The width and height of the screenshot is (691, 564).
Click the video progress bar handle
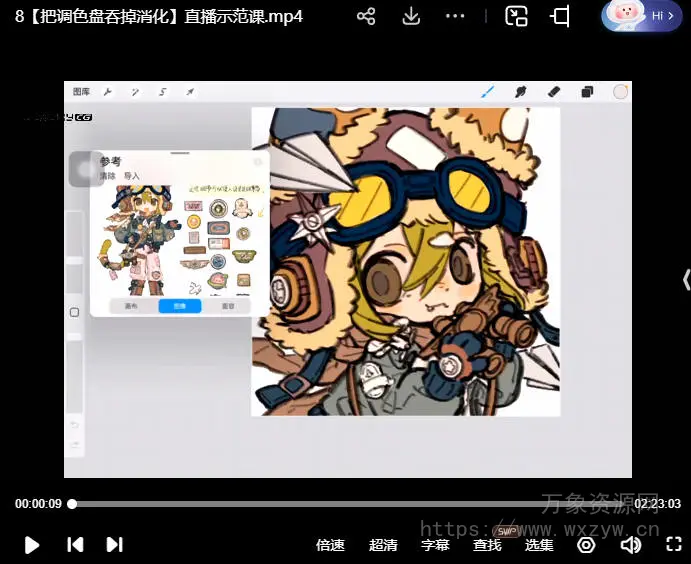tap(72, 504)
